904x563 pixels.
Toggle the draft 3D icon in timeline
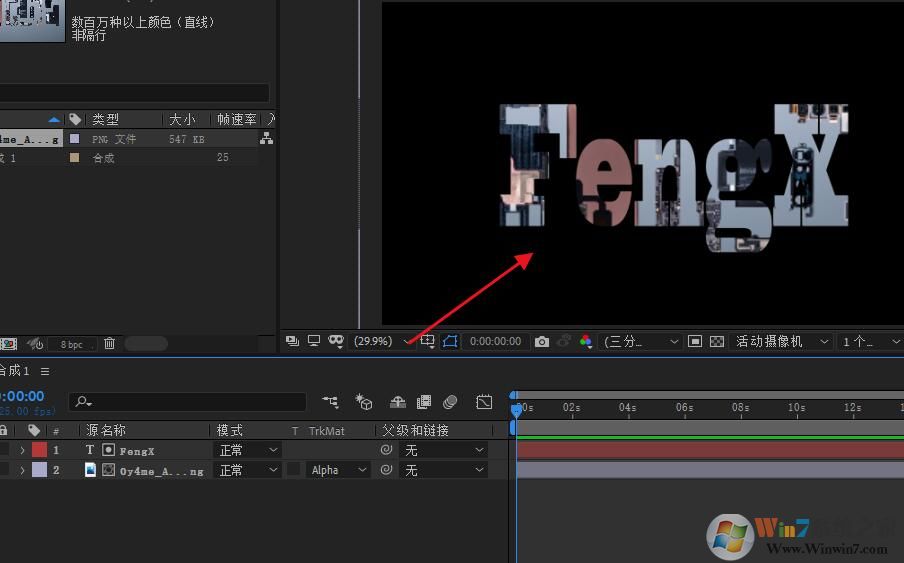point(364,402)
